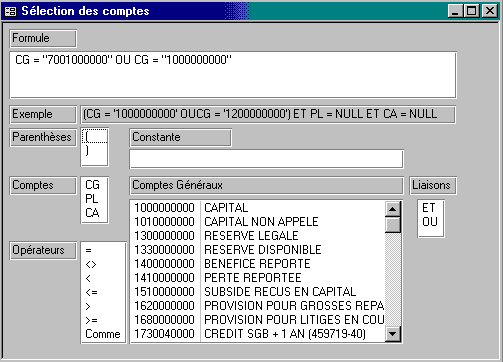Choose PL in the Comptes list
Image resolution: width=503 pixels, height=362 pixels.
click(x=95, y=199)
